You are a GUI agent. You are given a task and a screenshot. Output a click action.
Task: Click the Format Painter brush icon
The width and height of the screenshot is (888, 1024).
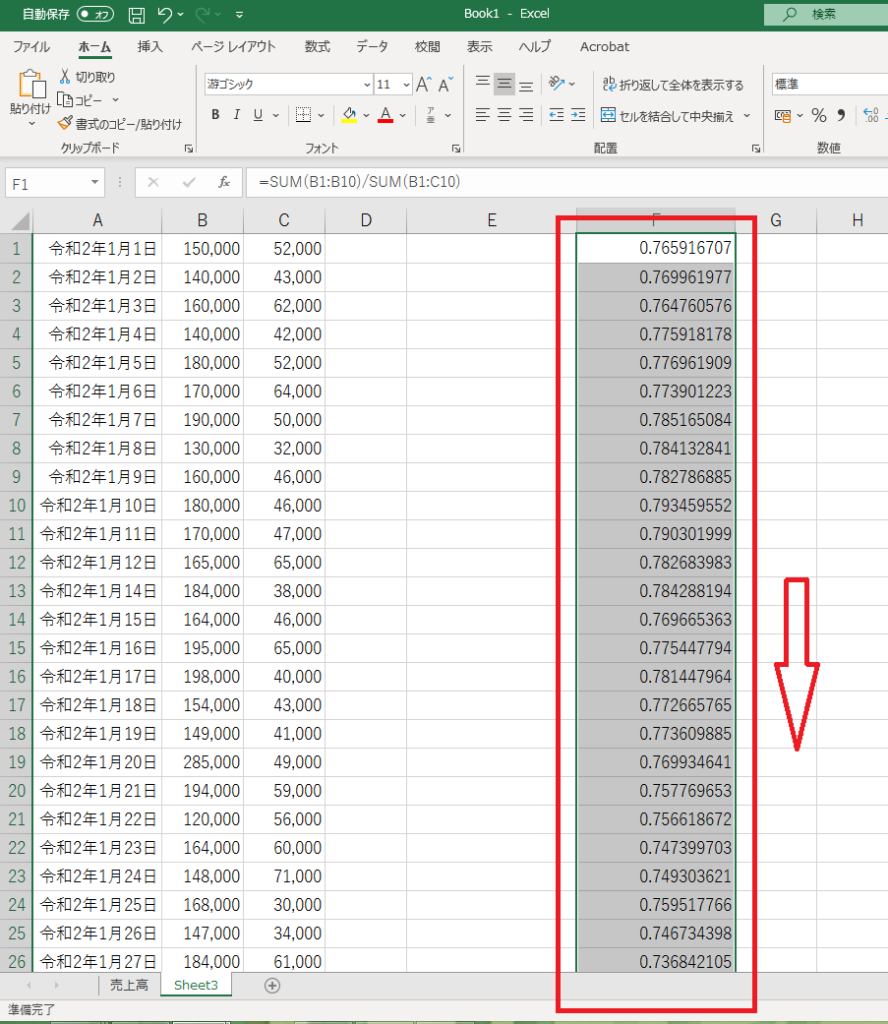(65, 124)
